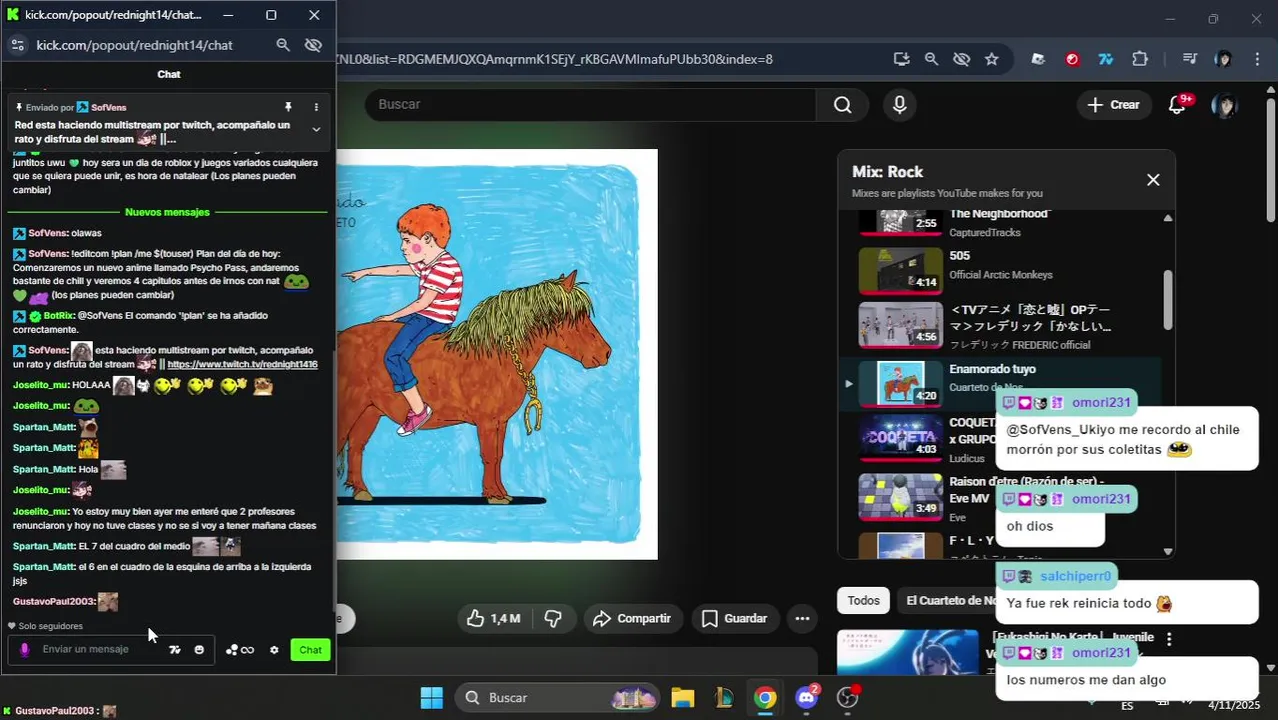Open the Chrome three-dot menu

[x=1257, y=59]
